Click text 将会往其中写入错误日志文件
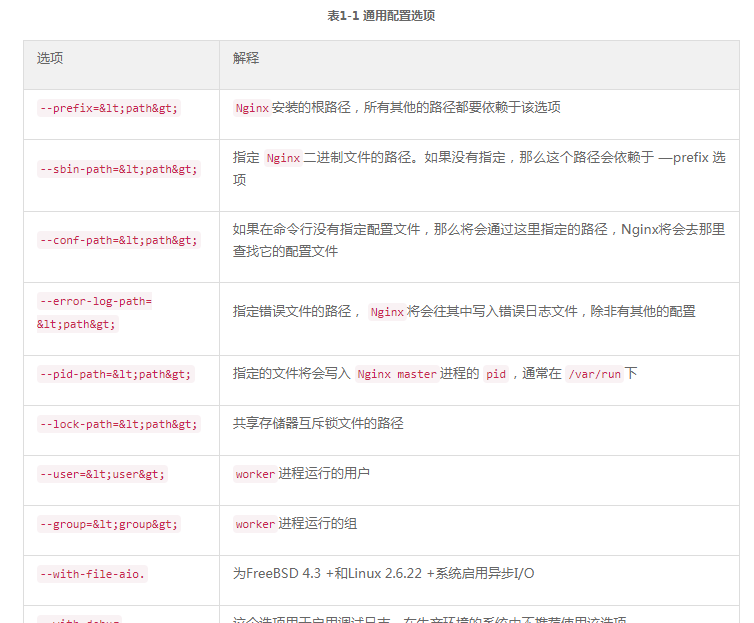The image size is (754, 623). [x=492, y=311]
